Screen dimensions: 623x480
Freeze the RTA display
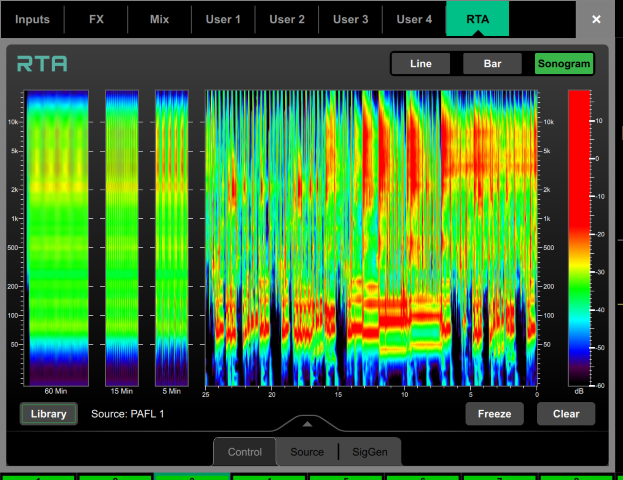(494, 414)
